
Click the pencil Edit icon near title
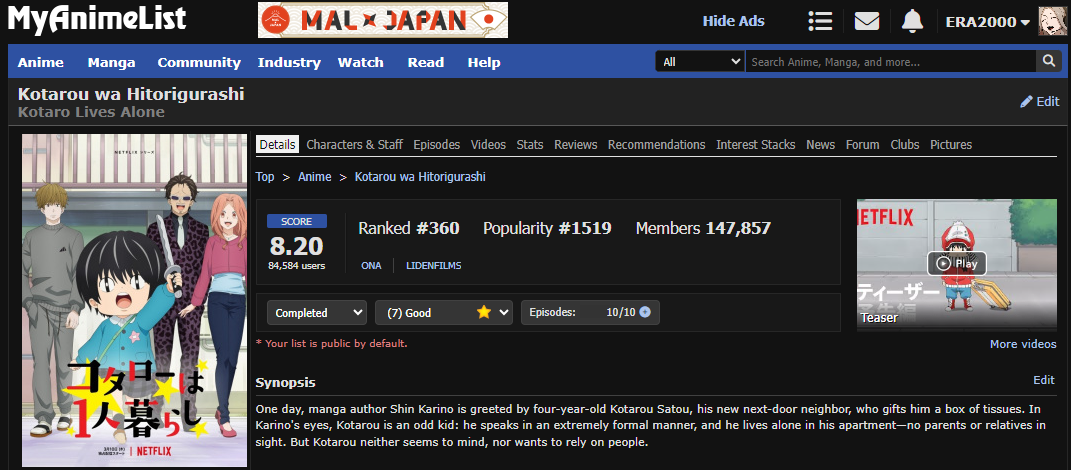(1040, 102)
